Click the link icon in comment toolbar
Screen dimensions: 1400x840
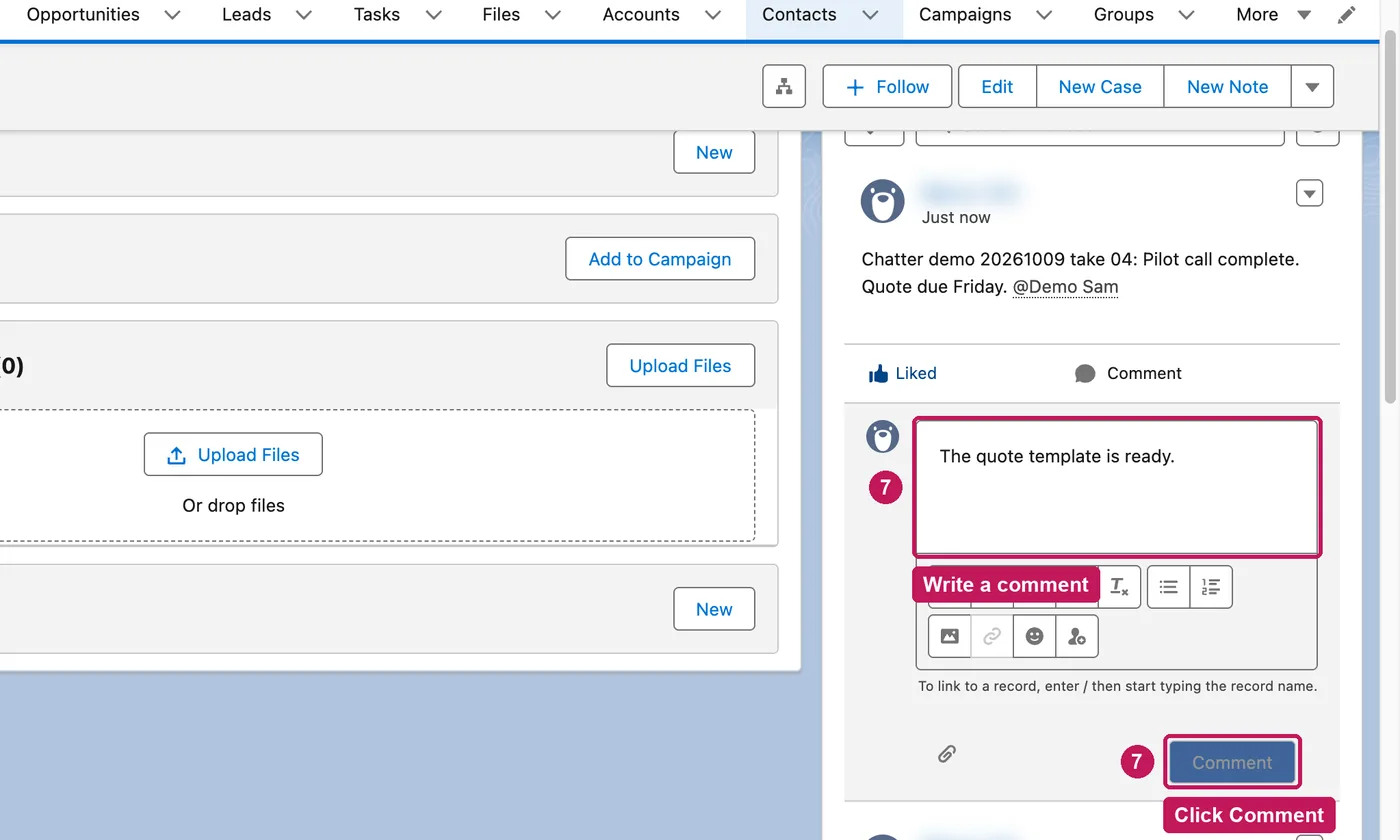992,636
